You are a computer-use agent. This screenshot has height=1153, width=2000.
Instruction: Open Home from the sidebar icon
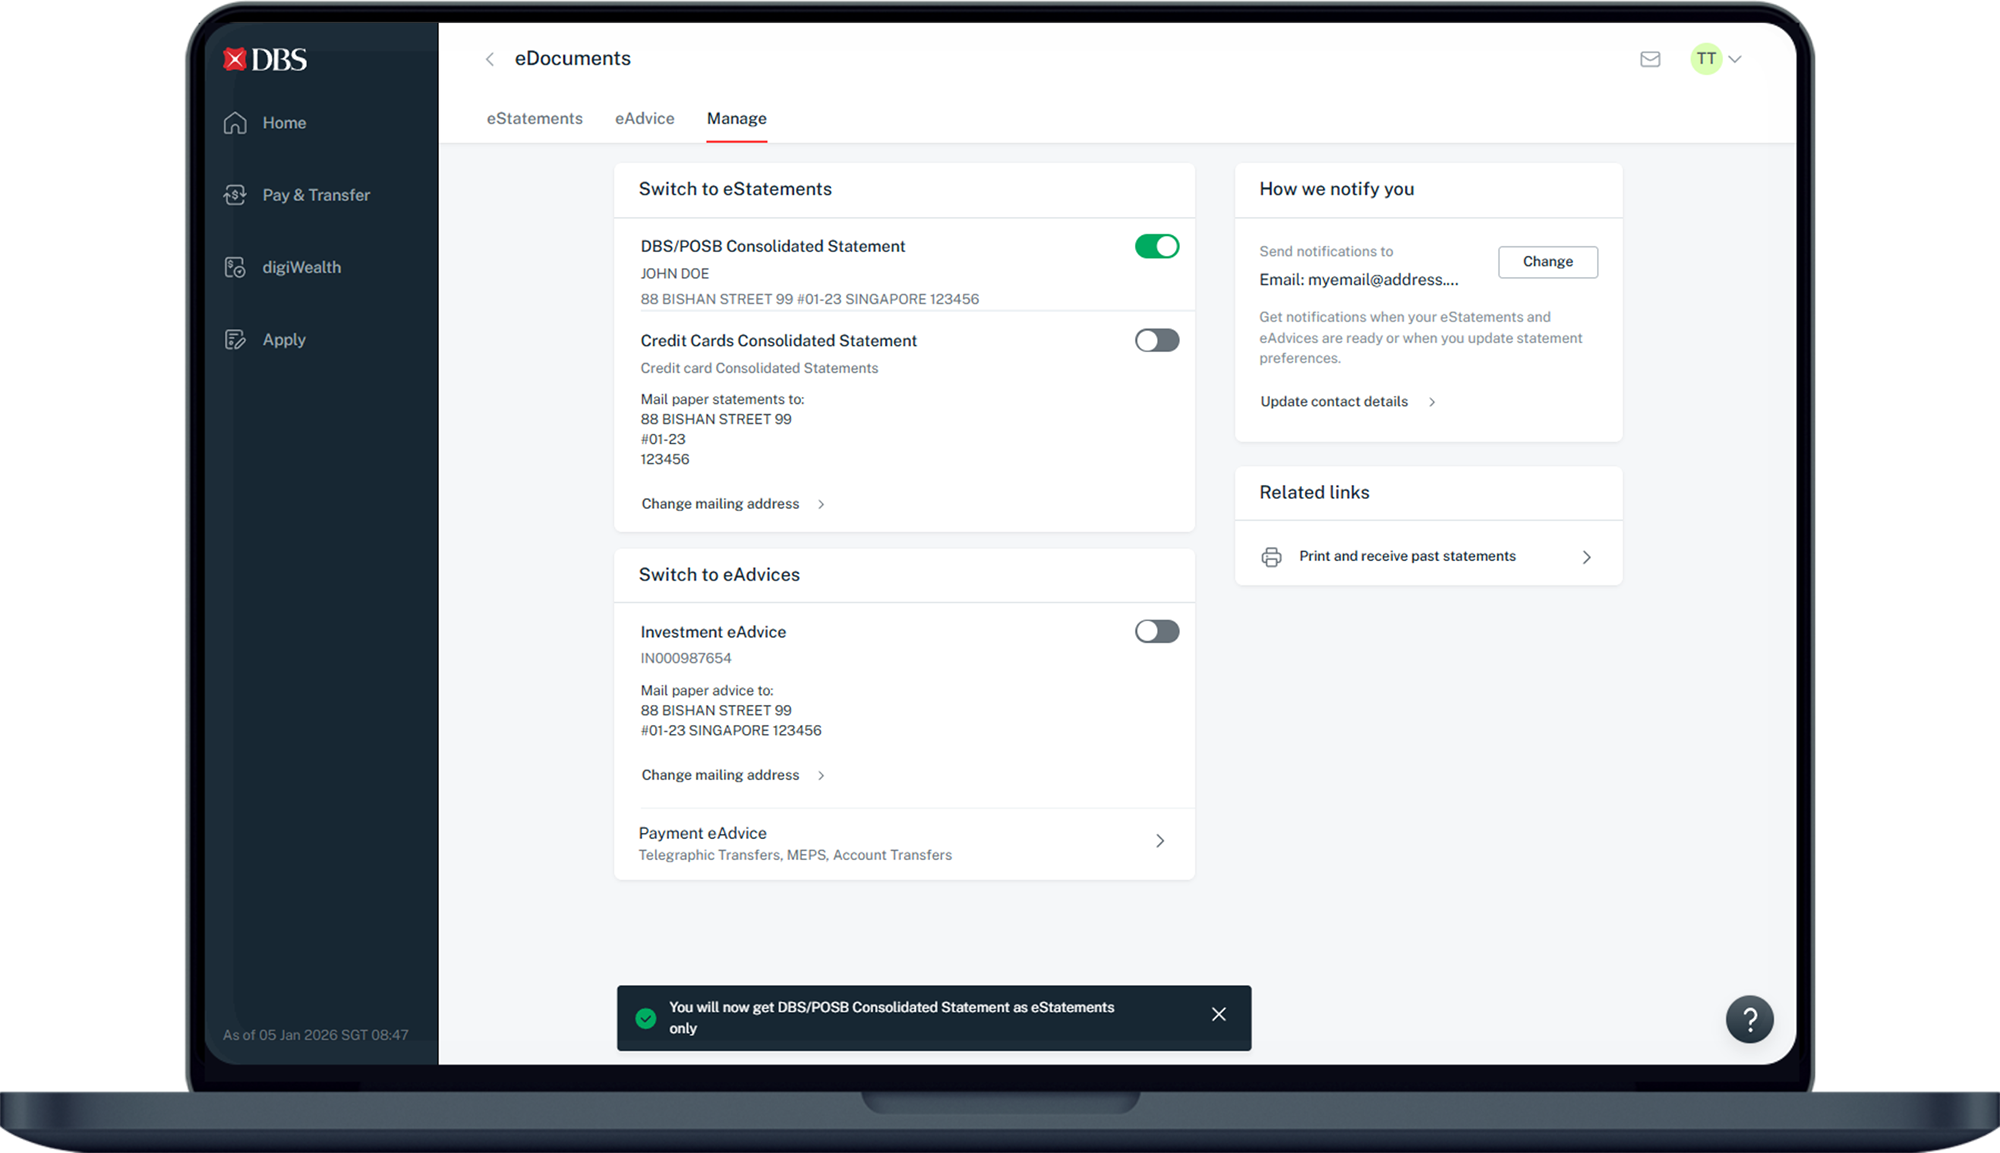[235, 123]
